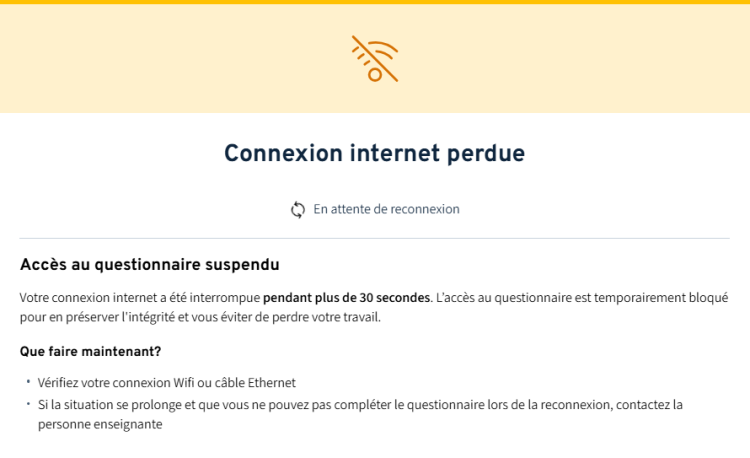Viewport: 750px width, 458px height.
Task: Click the "personne enseignante" text
Action: coord(100,424)
